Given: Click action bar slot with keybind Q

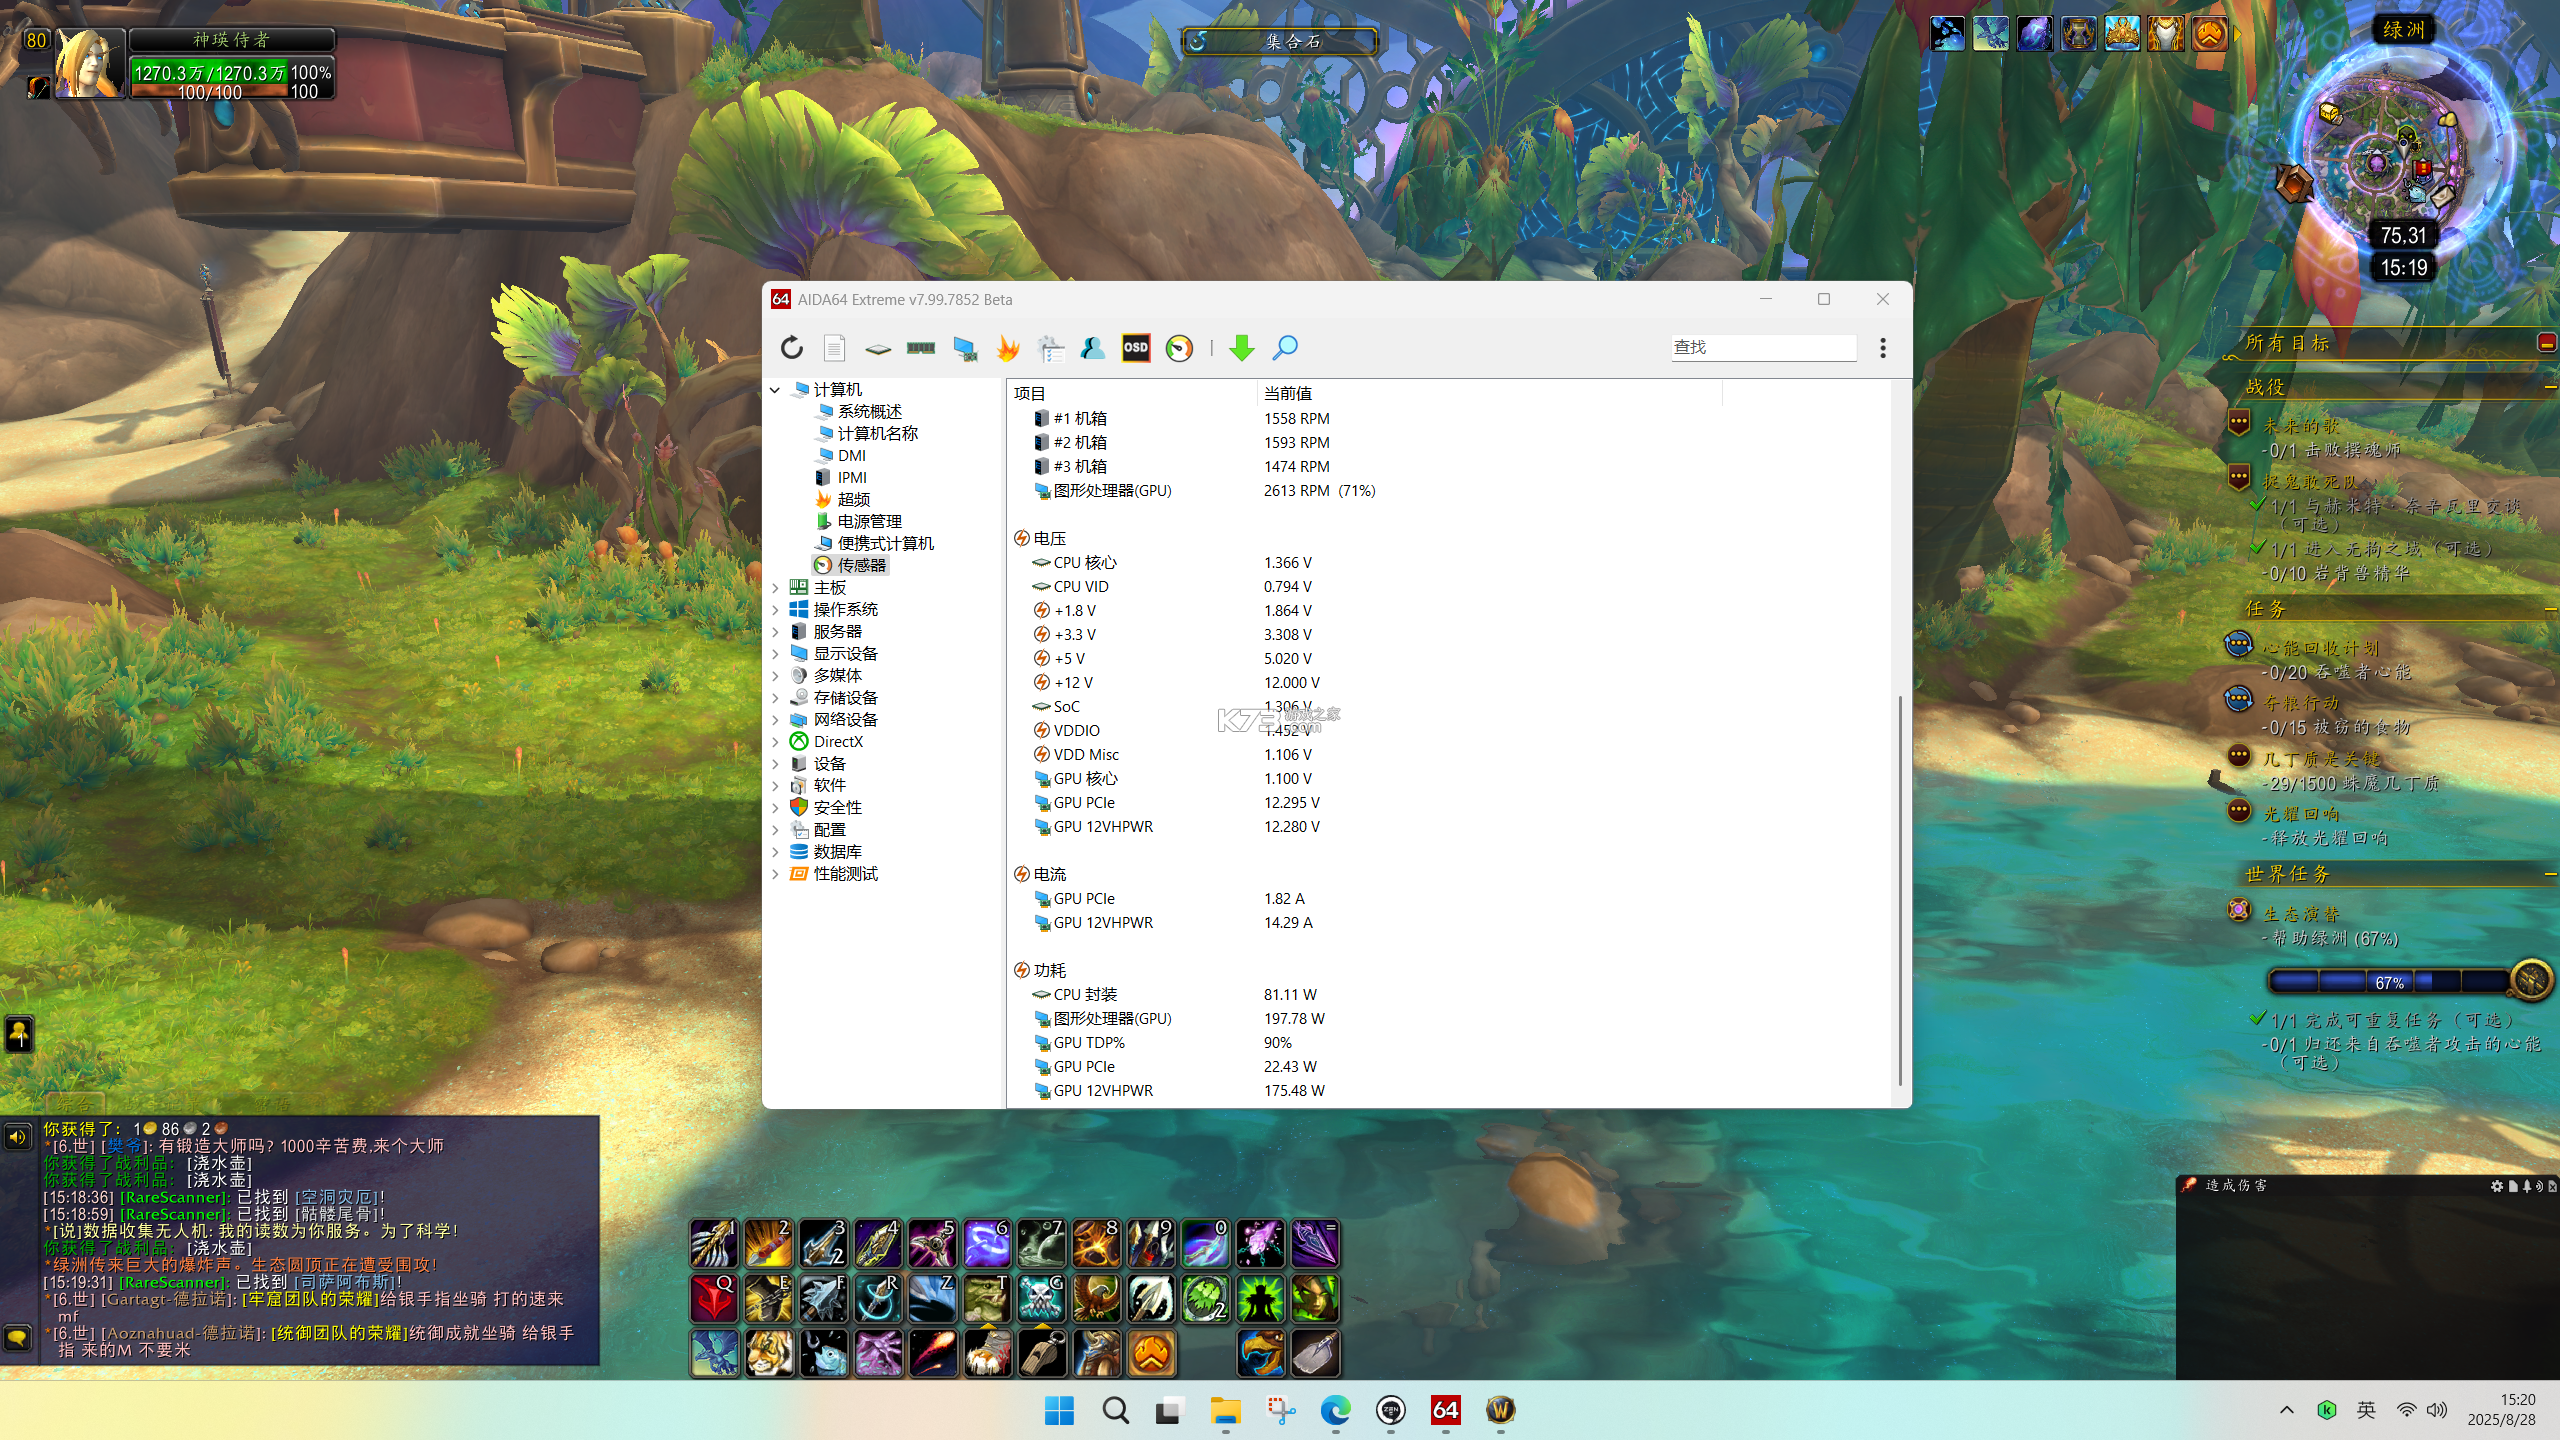Looking at the screenshot, I should (x=714, y=1298).
